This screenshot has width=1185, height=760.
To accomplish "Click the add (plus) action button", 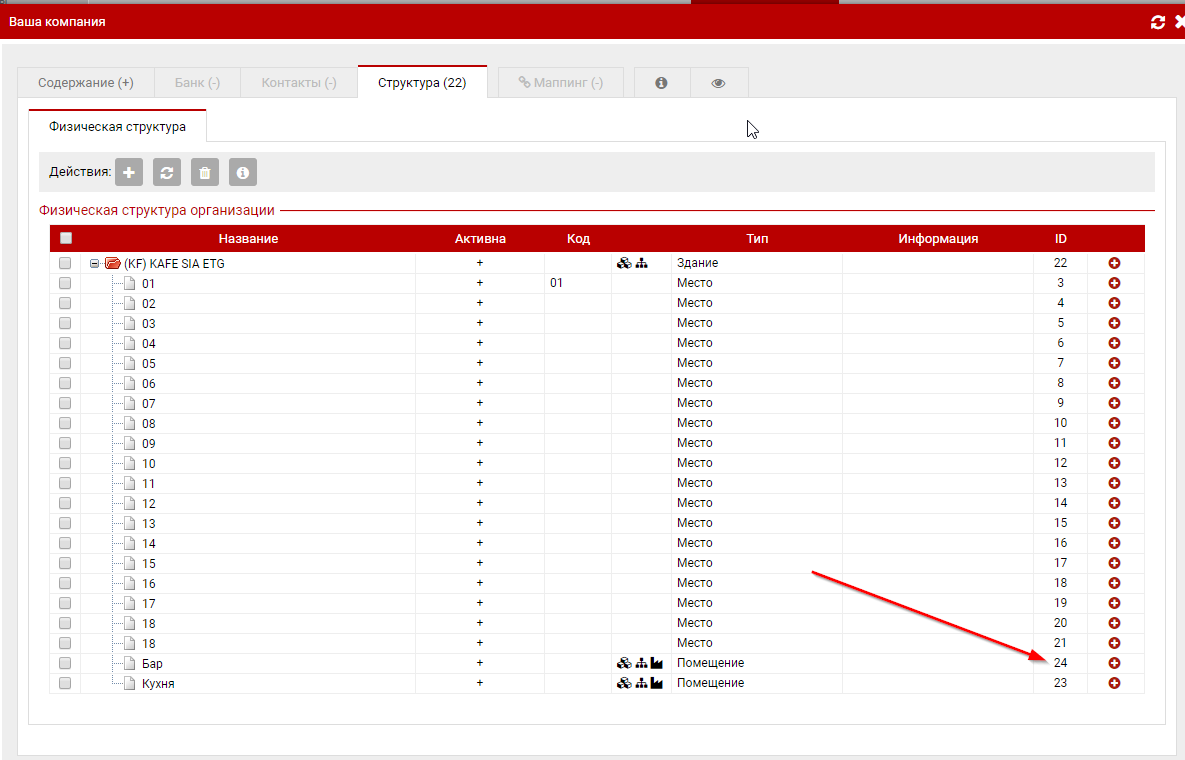I will [x=129, y=173].
